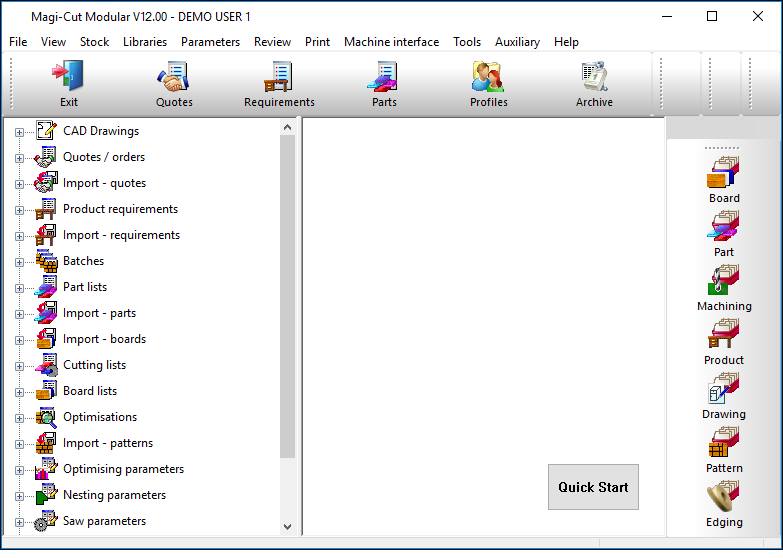Screen dimensions: 783x558
Task: Open the Print menu
Action: tap(317, 42)
